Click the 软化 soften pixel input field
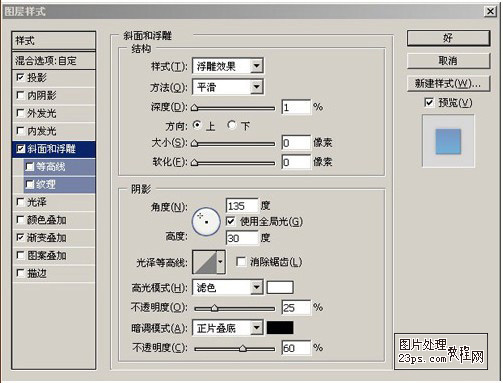 point(296,162)
